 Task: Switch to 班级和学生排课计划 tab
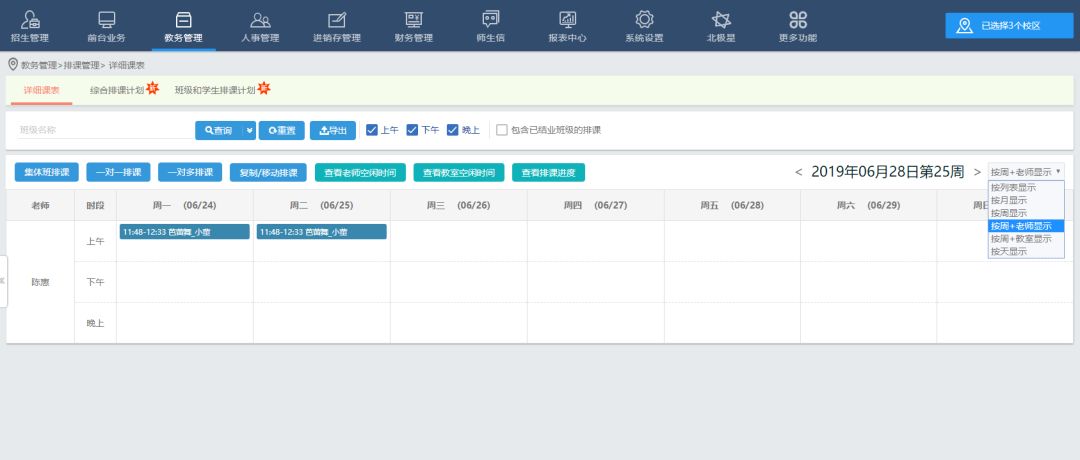215,90
